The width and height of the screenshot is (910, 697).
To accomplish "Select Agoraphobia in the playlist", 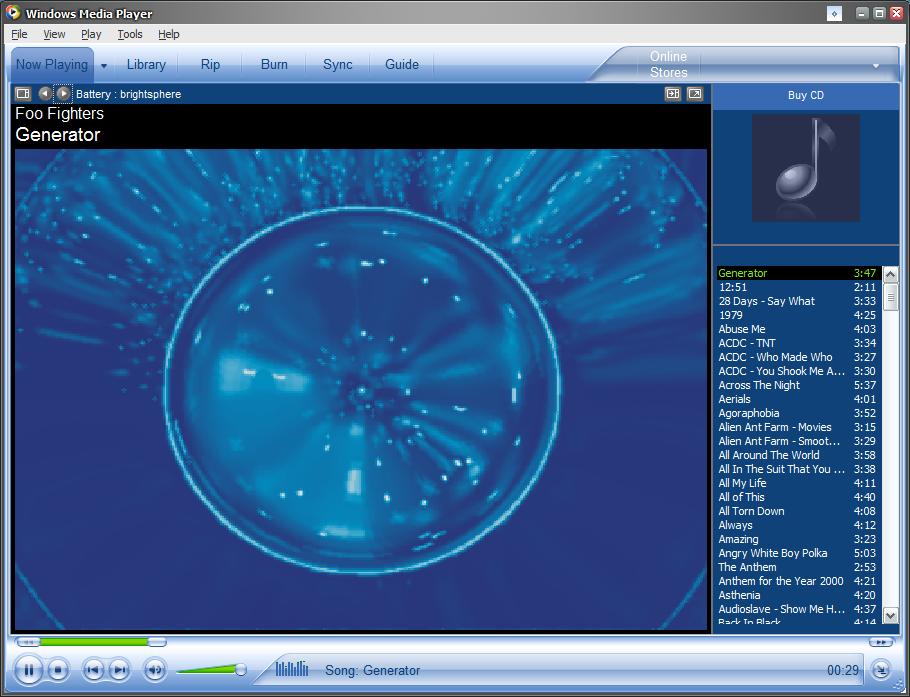I will [799, 413].
